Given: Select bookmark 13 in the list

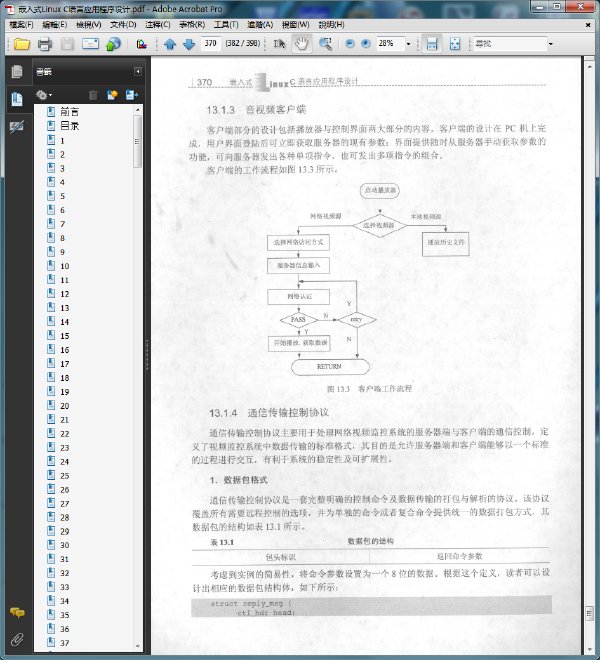Looking at the screenshot, I should pyautogui.click(x=64, y=308).
